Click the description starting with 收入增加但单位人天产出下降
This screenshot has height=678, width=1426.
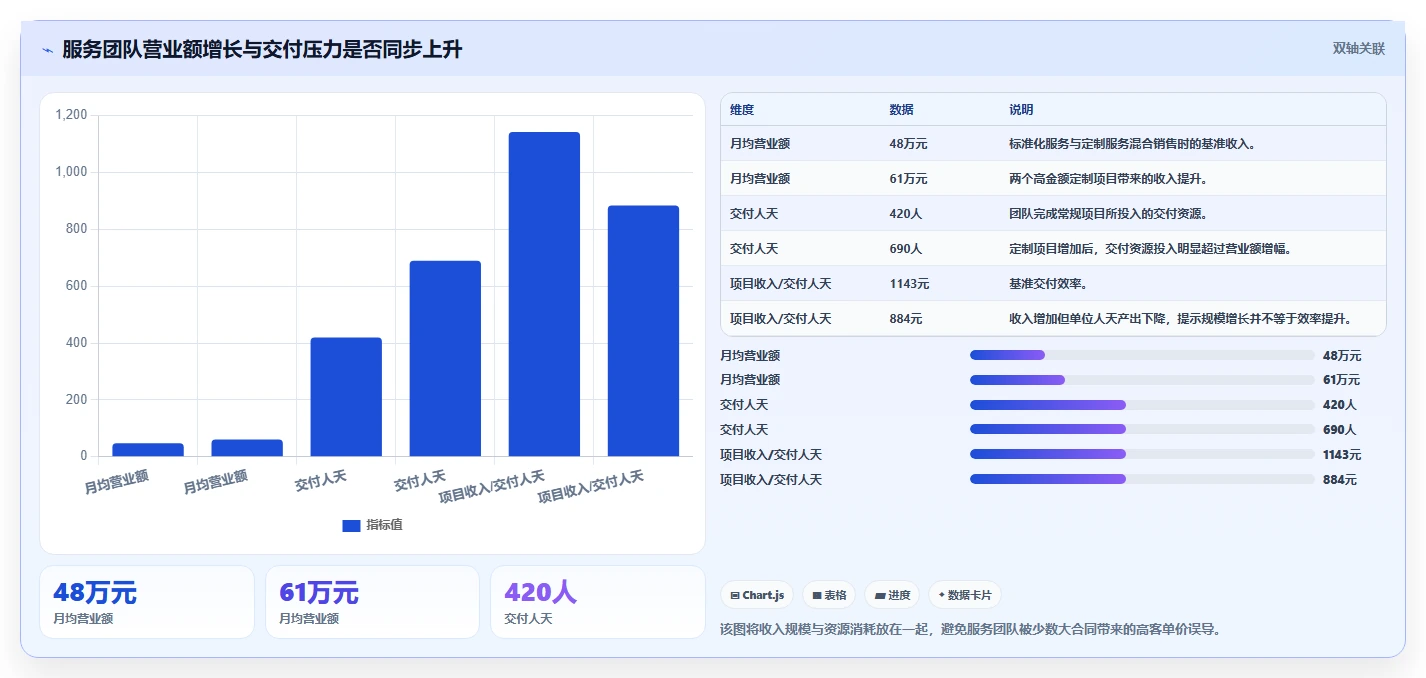(1180, 319)
